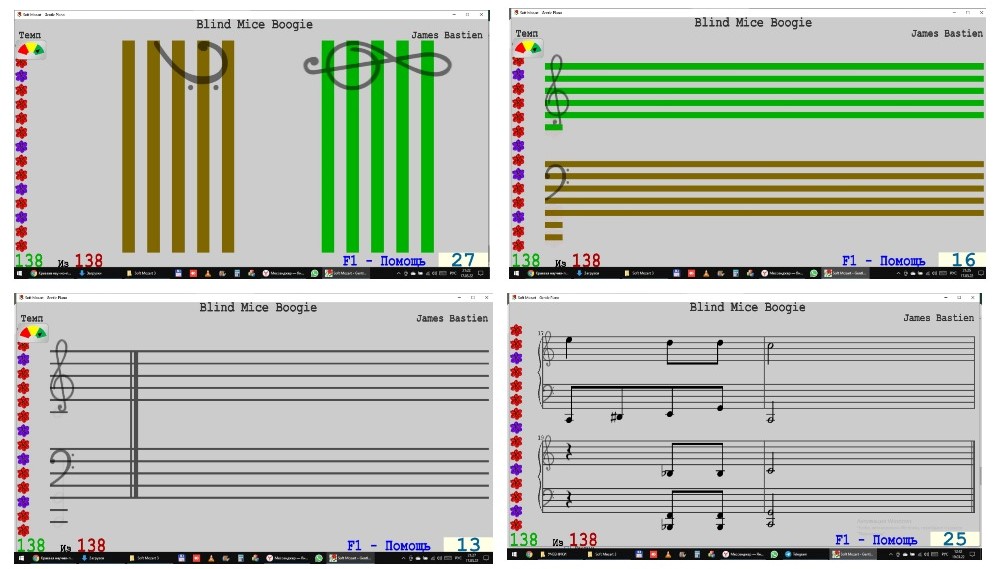Open WhatsApp from the counter 25 window taskbar
This screenshot has width=1000, height=569.
click(774, 554)
